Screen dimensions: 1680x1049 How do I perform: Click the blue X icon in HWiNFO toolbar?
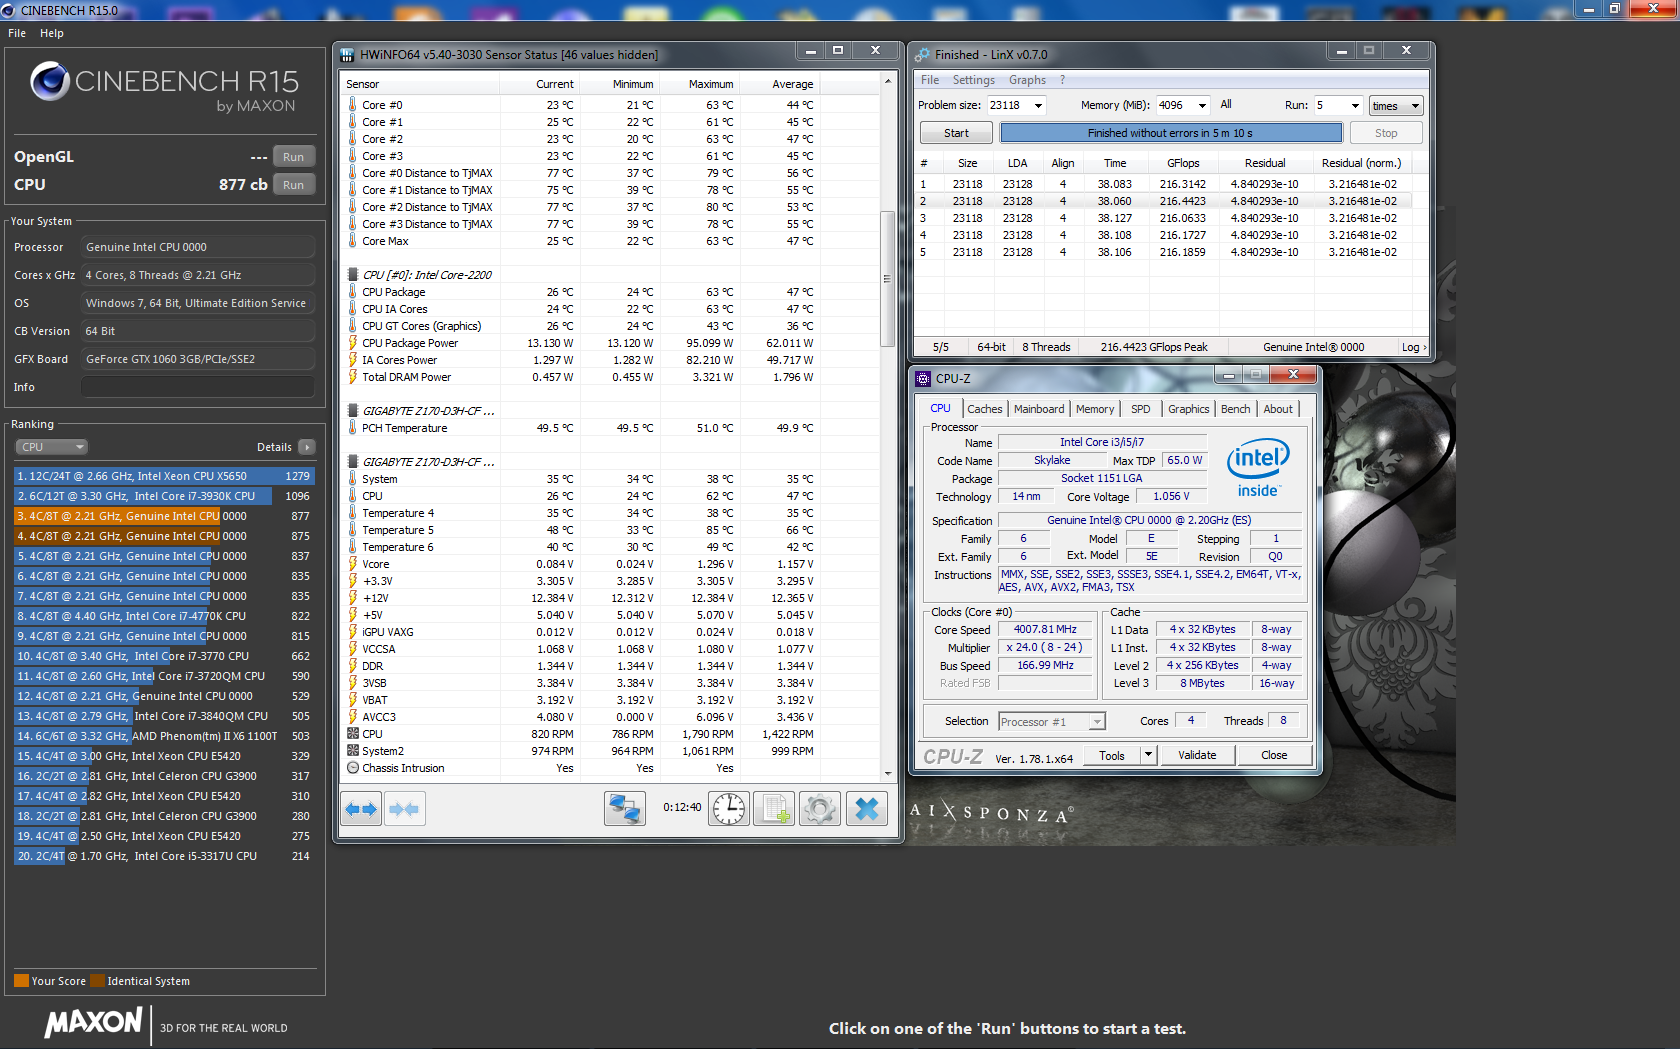867,808
